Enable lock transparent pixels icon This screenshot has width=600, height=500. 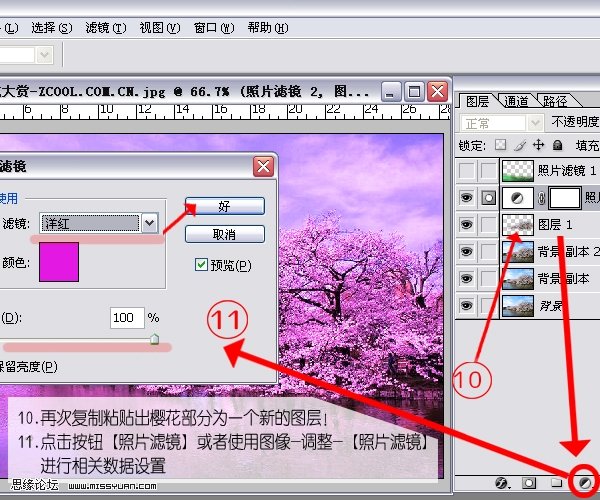coord(500,145)
